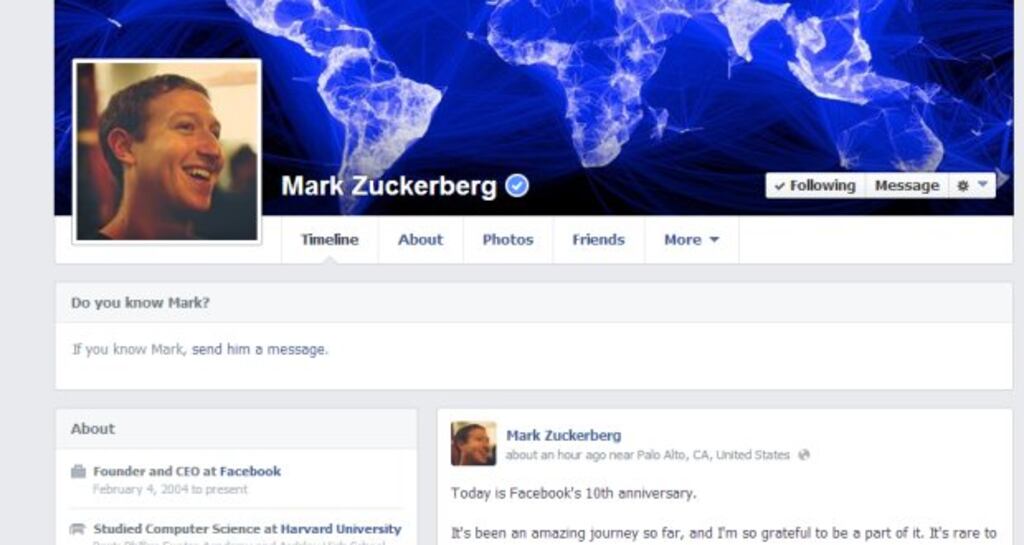Open the Harvard University link
Image resolution: width=1024 pixels, height=545 pixels.
pos(341,529)
